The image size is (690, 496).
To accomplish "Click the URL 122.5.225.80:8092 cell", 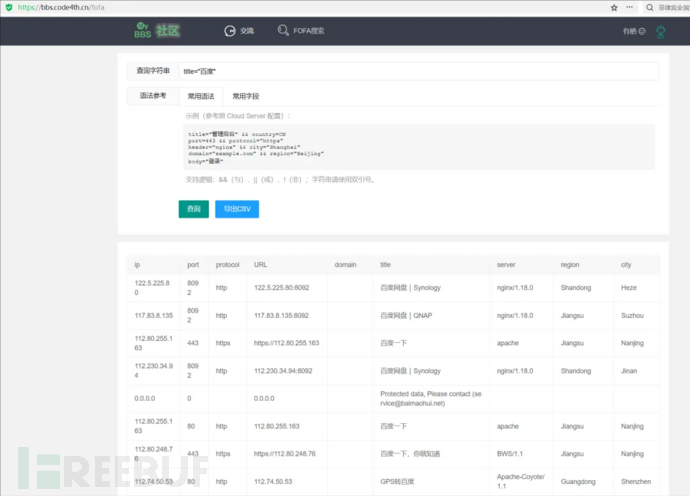I will (x=287, y=287).
